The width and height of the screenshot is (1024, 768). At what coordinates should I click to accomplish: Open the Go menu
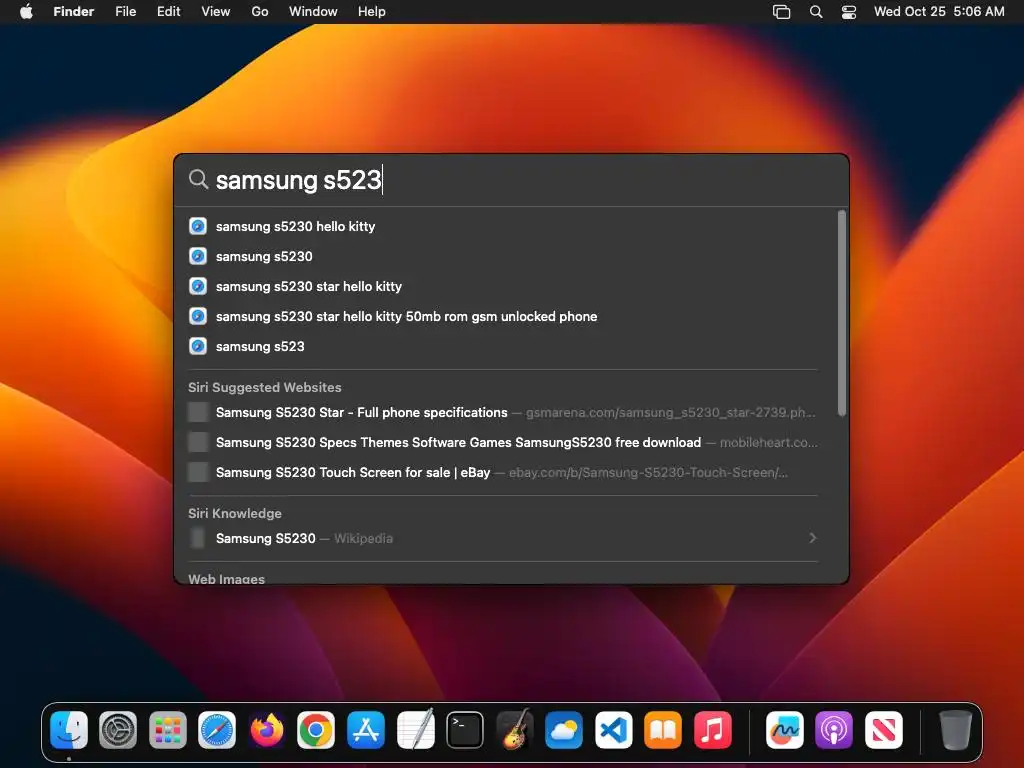pyautogui.click(x=260, y=12)
